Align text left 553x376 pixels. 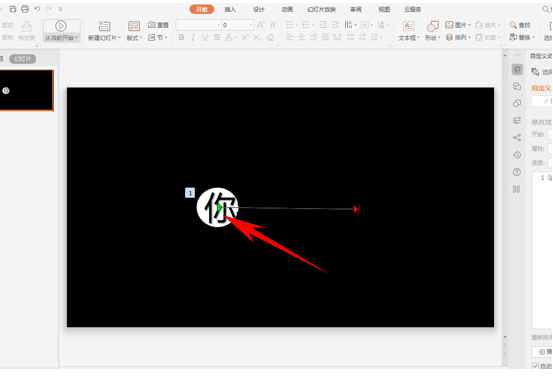290,37
